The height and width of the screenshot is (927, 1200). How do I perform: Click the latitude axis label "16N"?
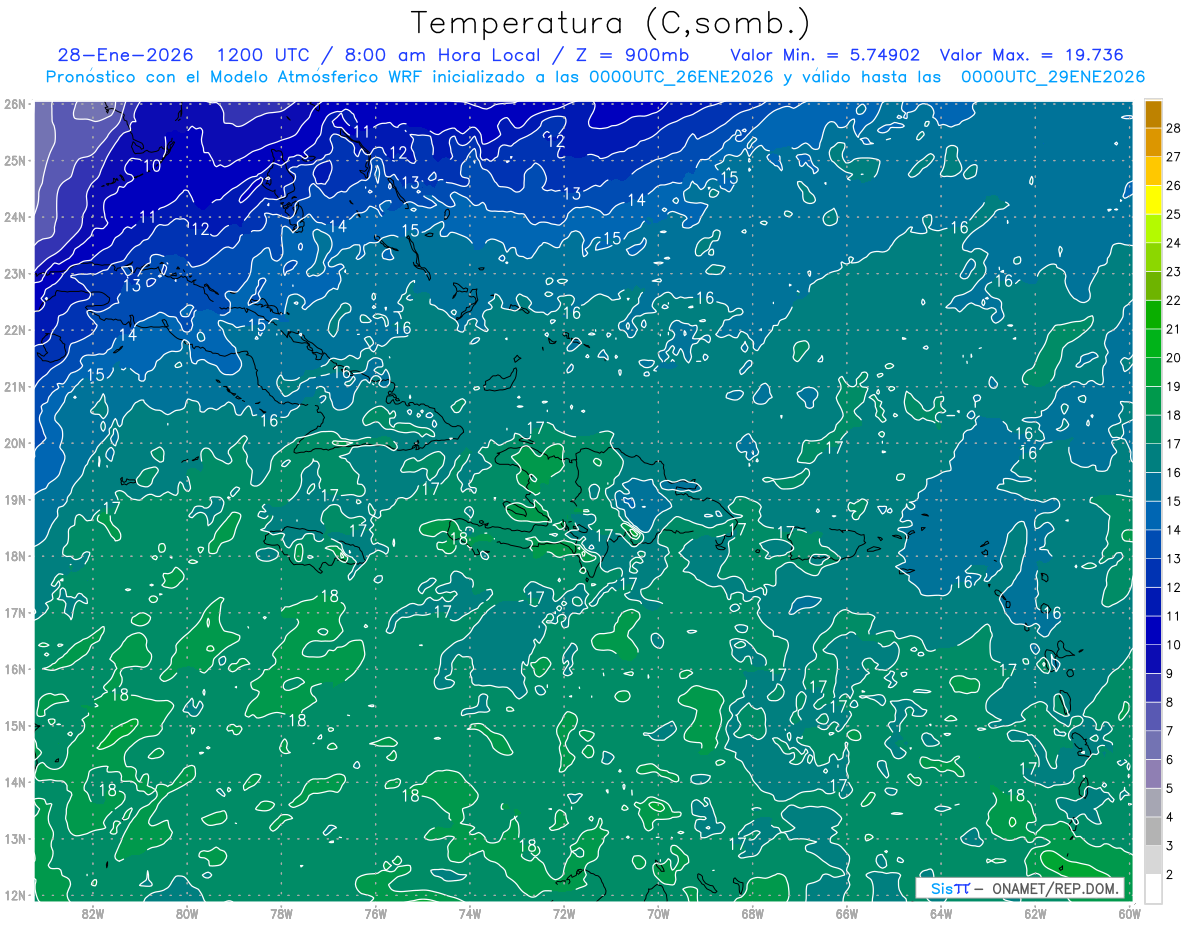pos(15,669)
